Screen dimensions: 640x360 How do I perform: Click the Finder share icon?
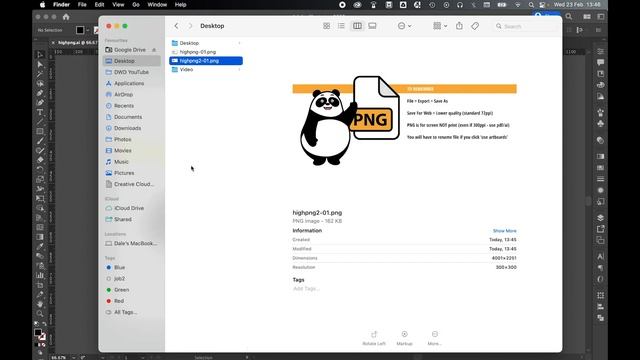pyautogui.click(x=459, y=26)
